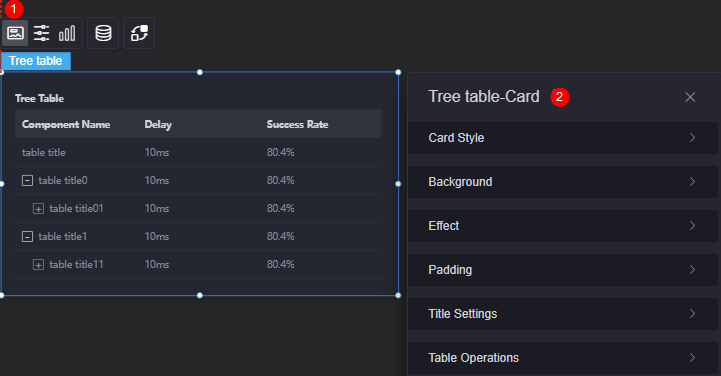Close the Tree table-Card panel

[690, 97]
